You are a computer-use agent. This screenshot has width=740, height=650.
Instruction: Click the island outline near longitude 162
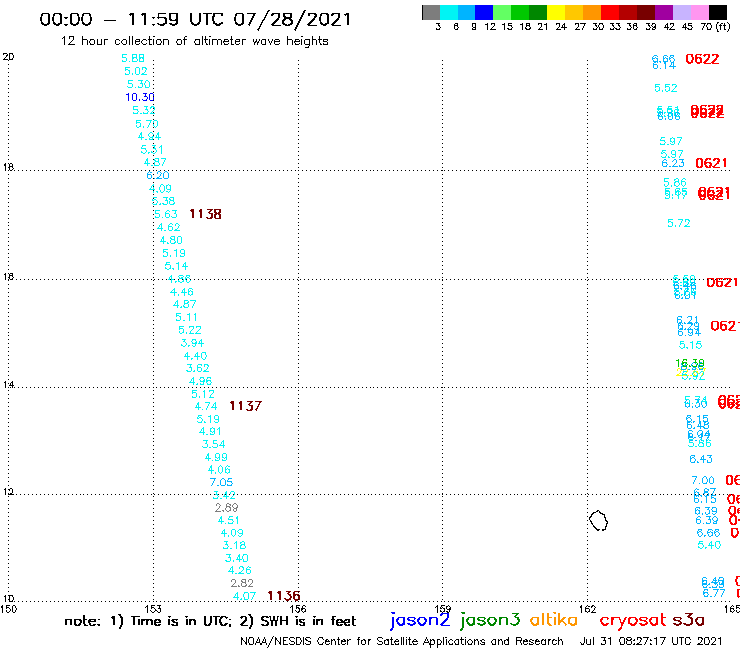coord(598,521)
